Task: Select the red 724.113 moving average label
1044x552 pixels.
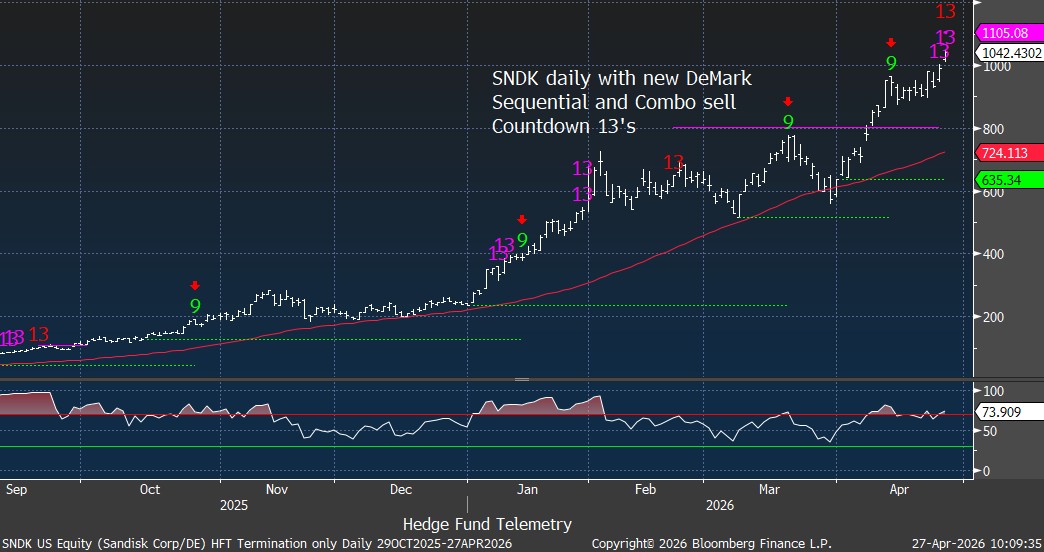Action: pyautogui.click(x=1008, y=153)
